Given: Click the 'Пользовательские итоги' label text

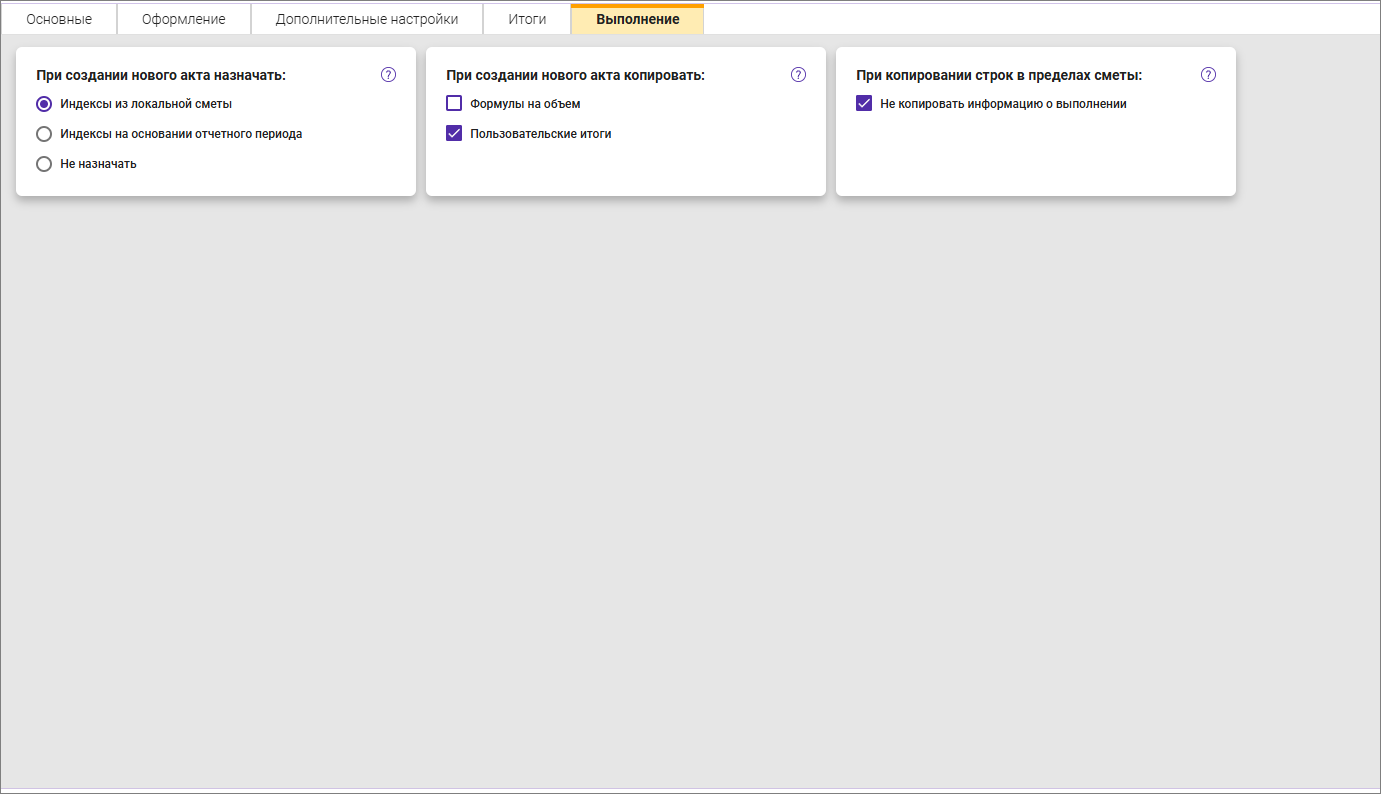Looking at the screenshot, I should 540,134.
